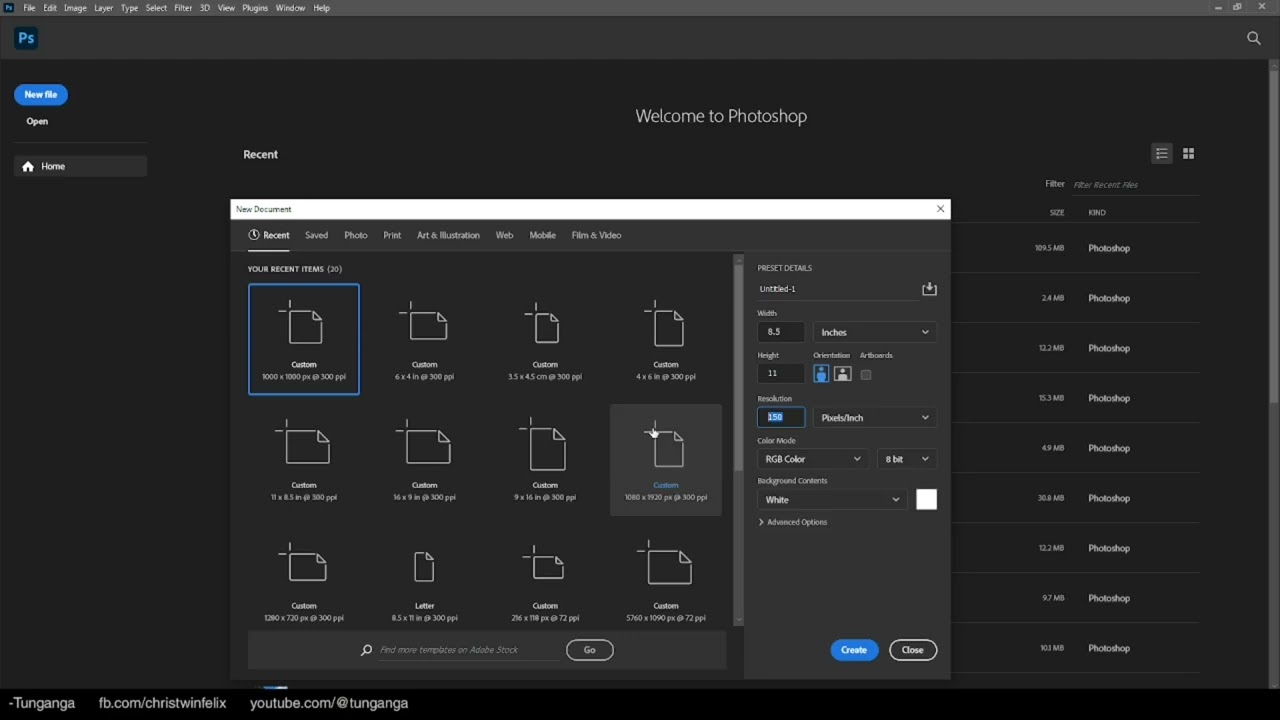Click the Recent tab clock icon
This screenshot has width=1280, height=720.
254,235
